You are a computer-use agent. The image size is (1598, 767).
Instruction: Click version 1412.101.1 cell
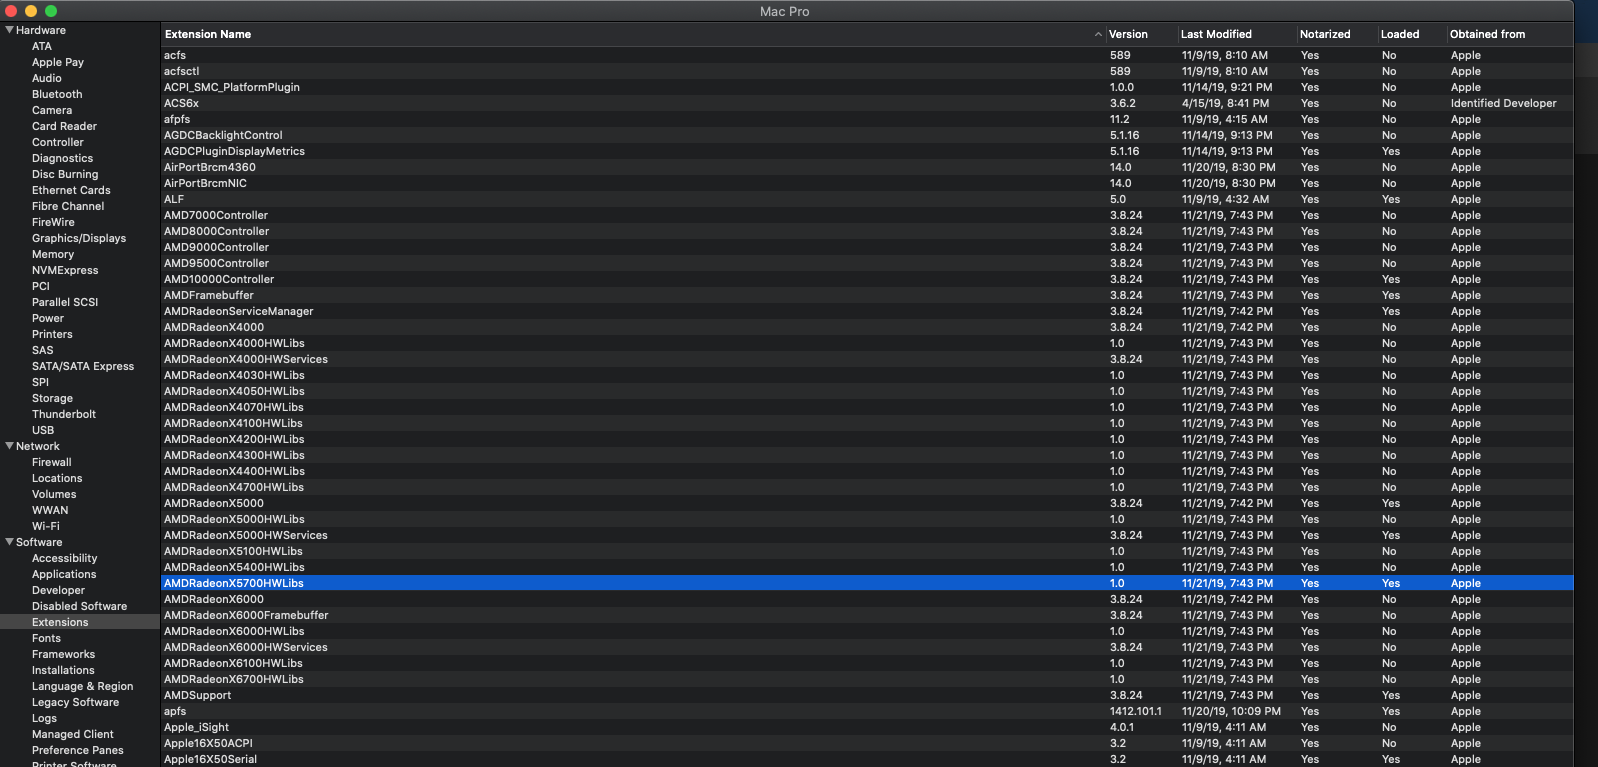(1136, 711)
